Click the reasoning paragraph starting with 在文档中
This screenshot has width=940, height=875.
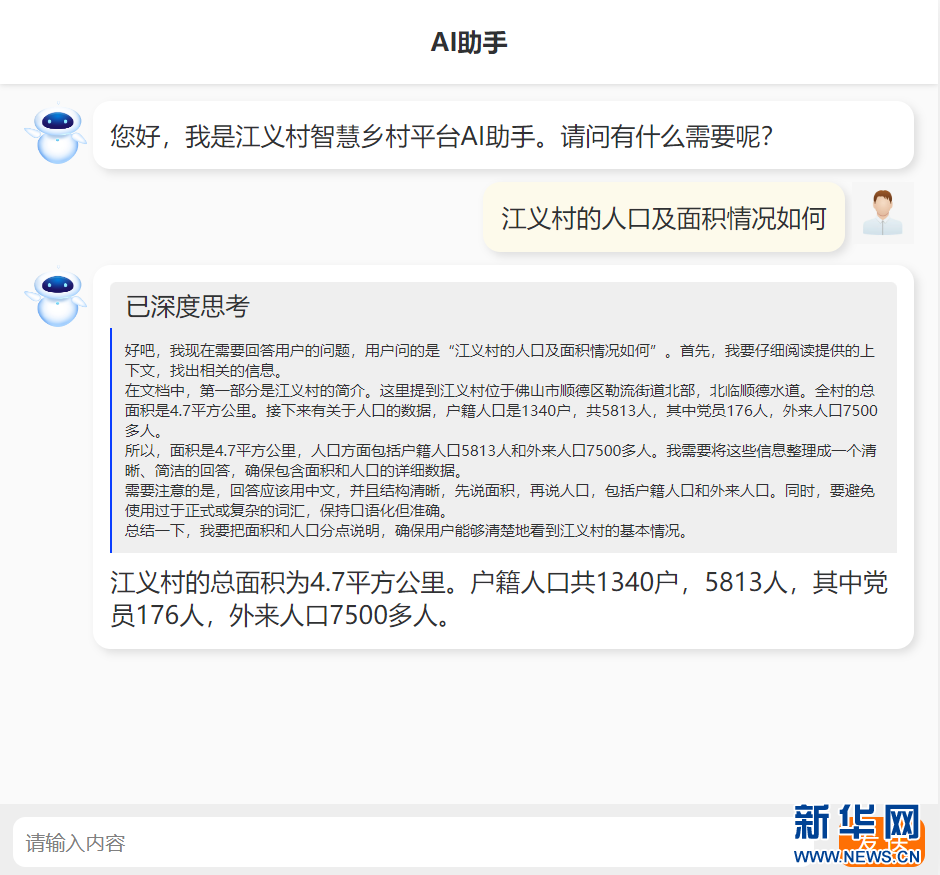pyautogui.click(x=500, y=410)
